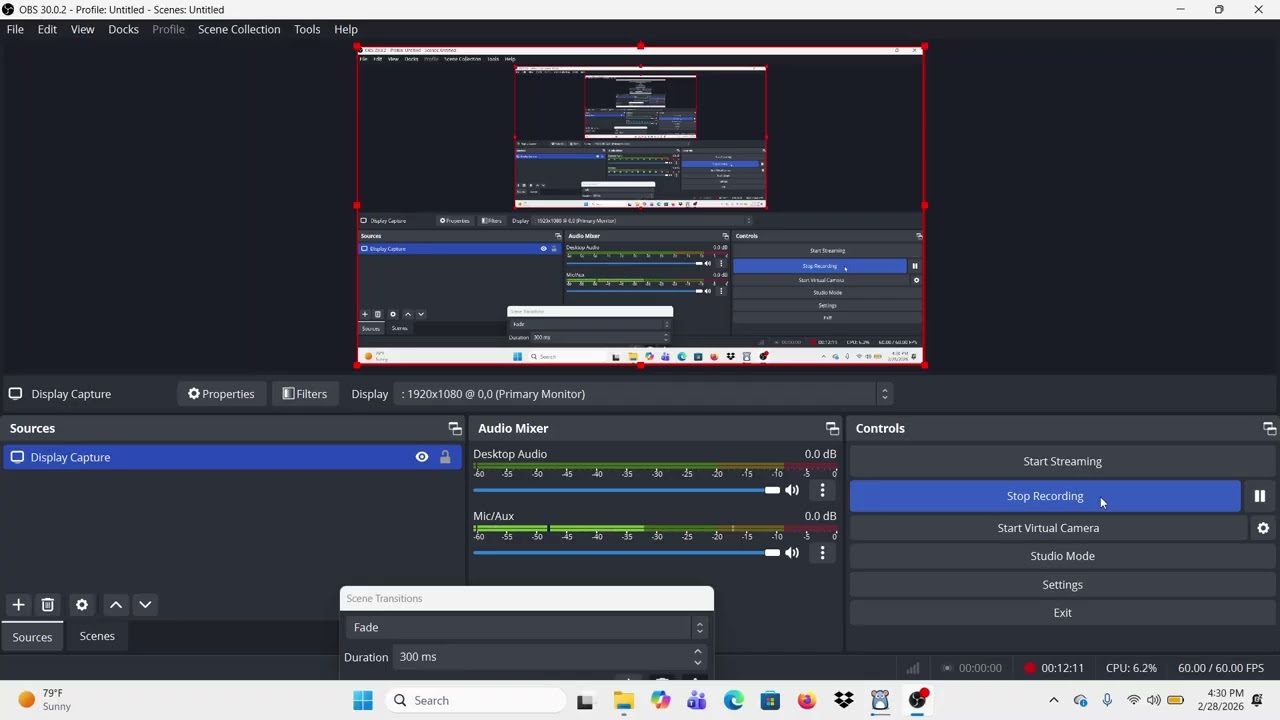Pop out the Sources dock panel
The image size is (1280, 720).
[x=455, y=428]
